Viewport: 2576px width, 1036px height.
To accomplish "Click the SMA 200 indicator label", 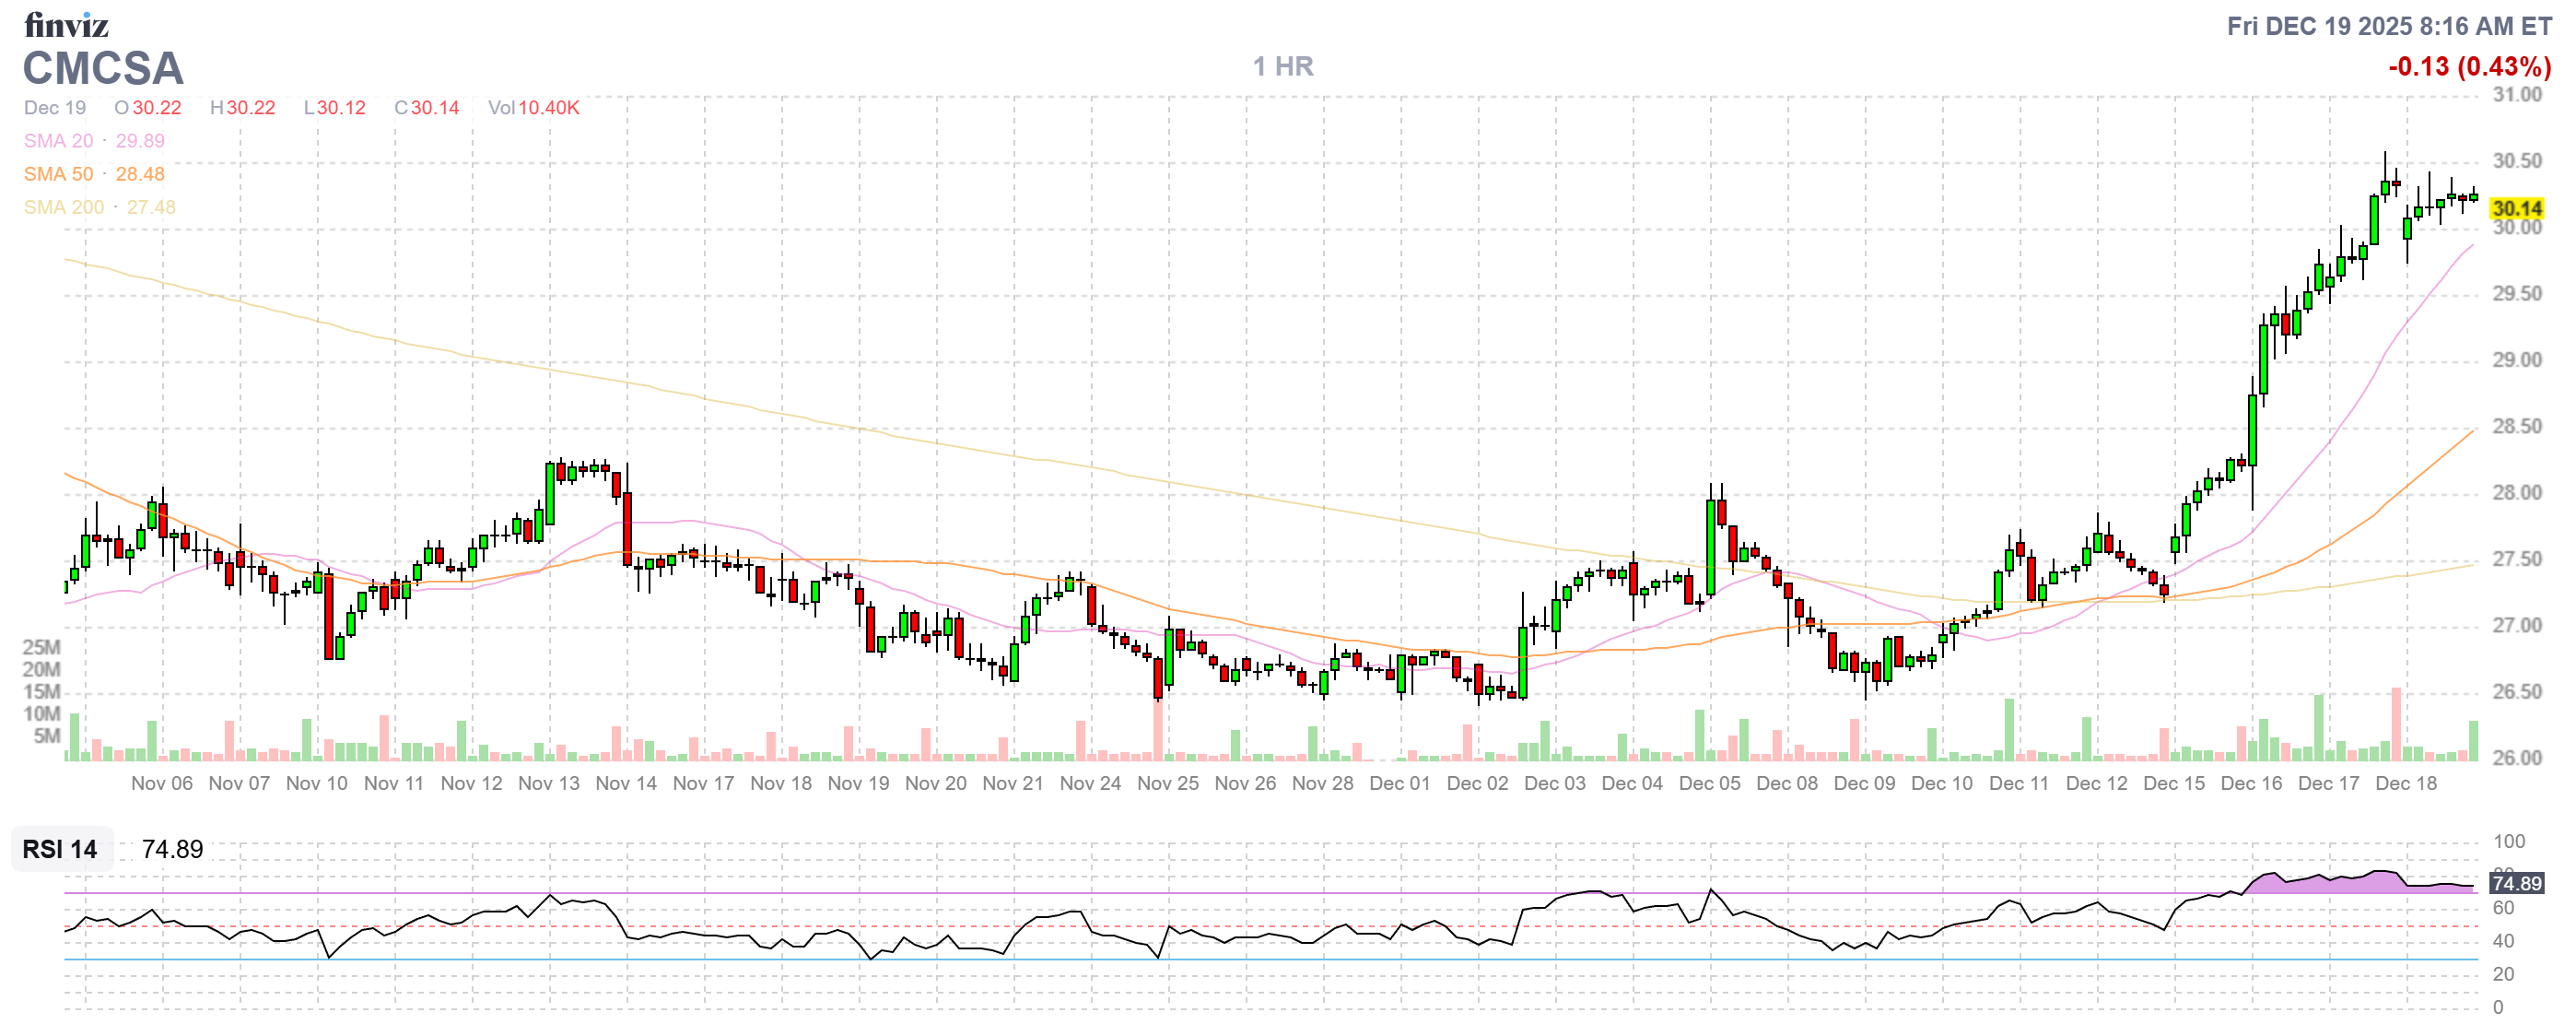I will coord(63,207).
